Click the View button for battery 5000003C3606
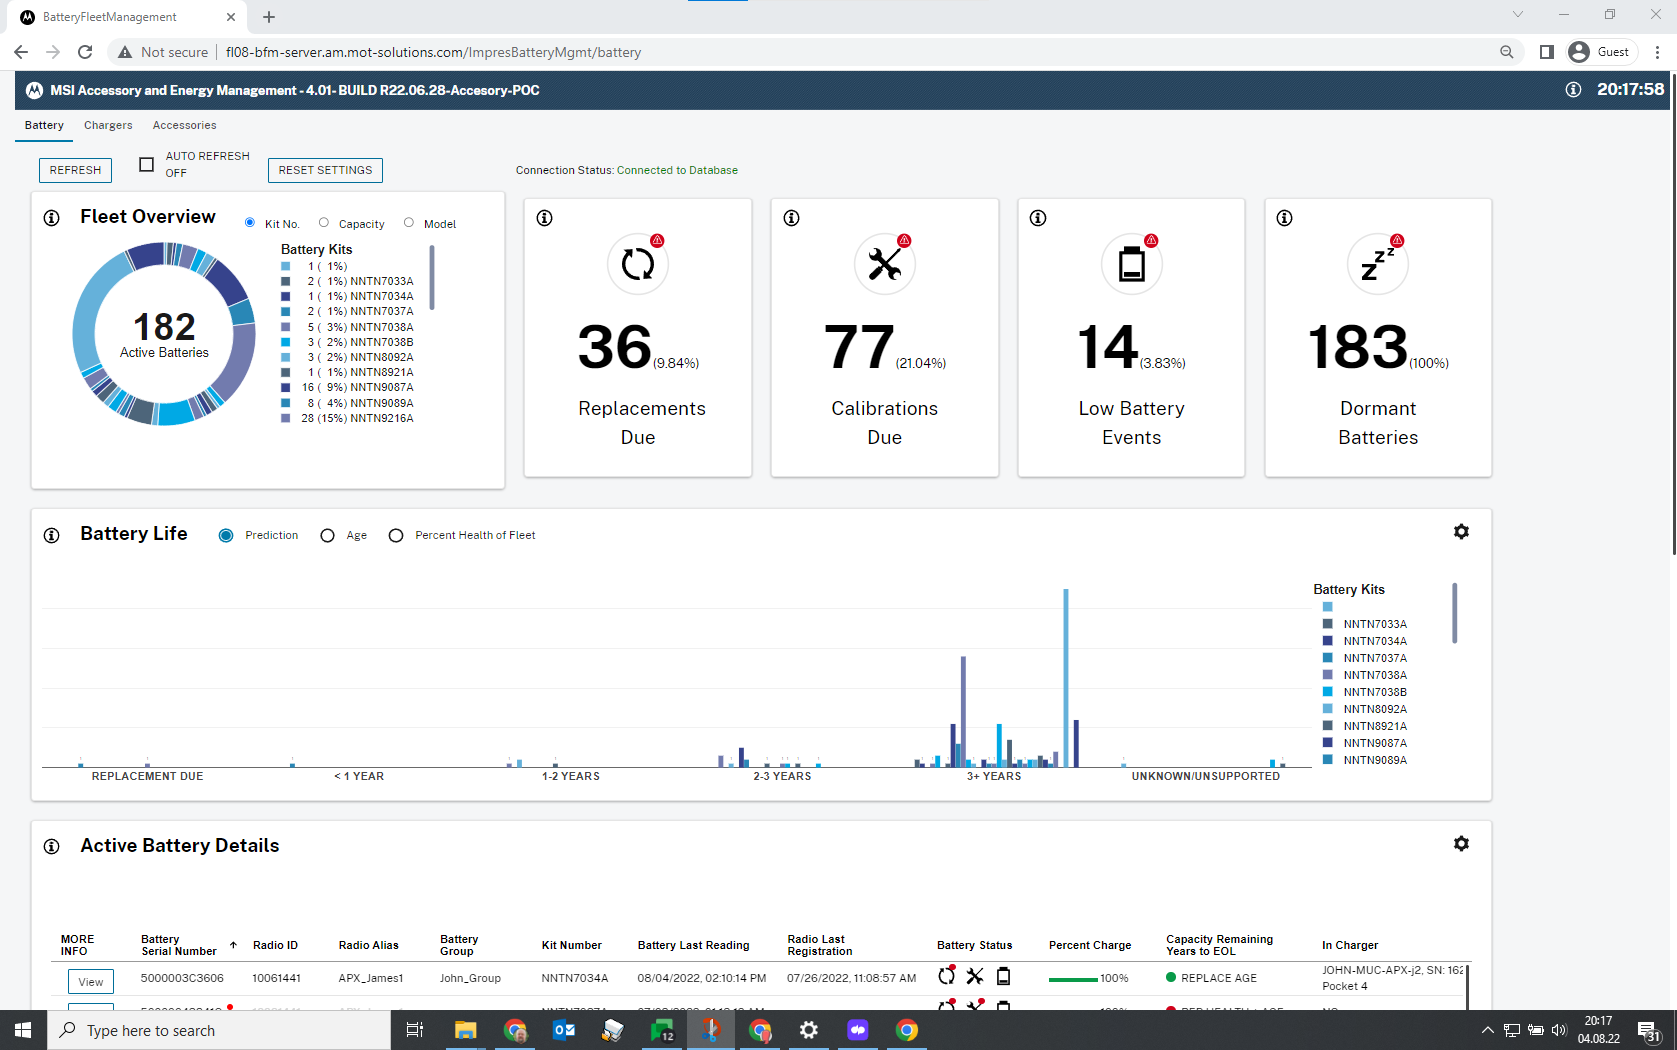This screenshot has width=1677, height=1050. click(x=91, y=981)
